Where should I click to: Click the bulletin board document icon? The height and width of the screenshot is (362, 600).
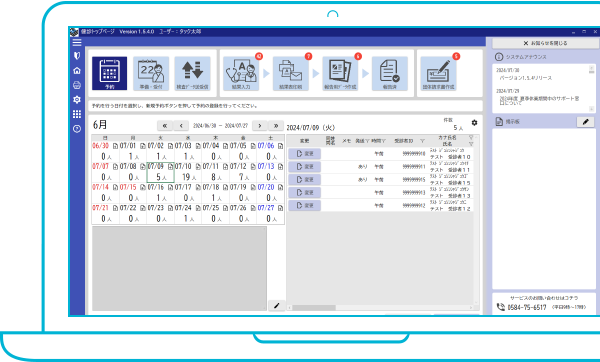pos(499,122)
